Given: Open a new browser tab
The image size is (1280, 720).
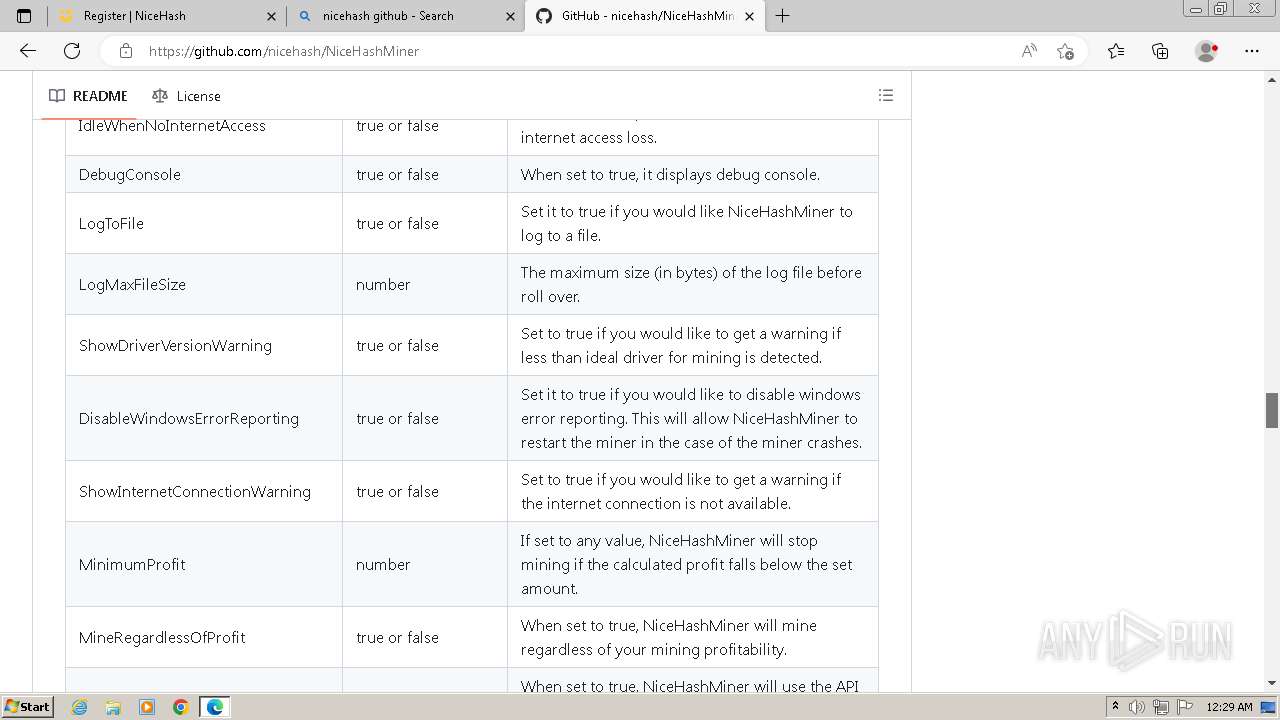Looking at the screenshot, I should click(x=783, y=16).
